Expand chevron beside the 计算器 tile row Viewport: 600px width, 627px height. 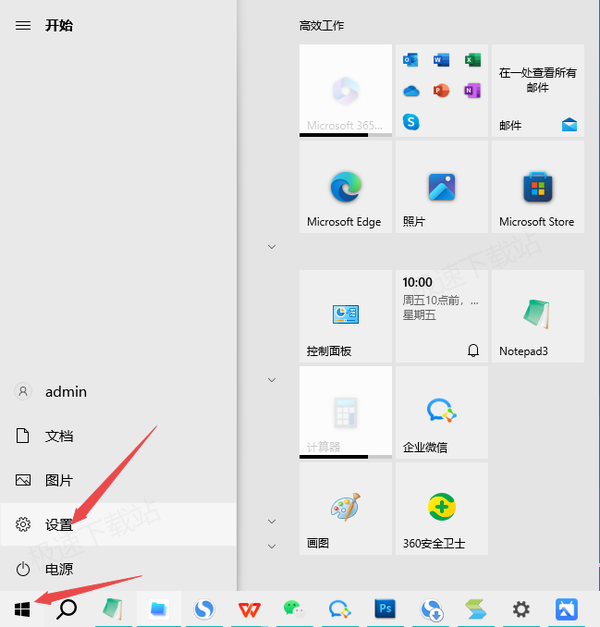click(272, 380)
